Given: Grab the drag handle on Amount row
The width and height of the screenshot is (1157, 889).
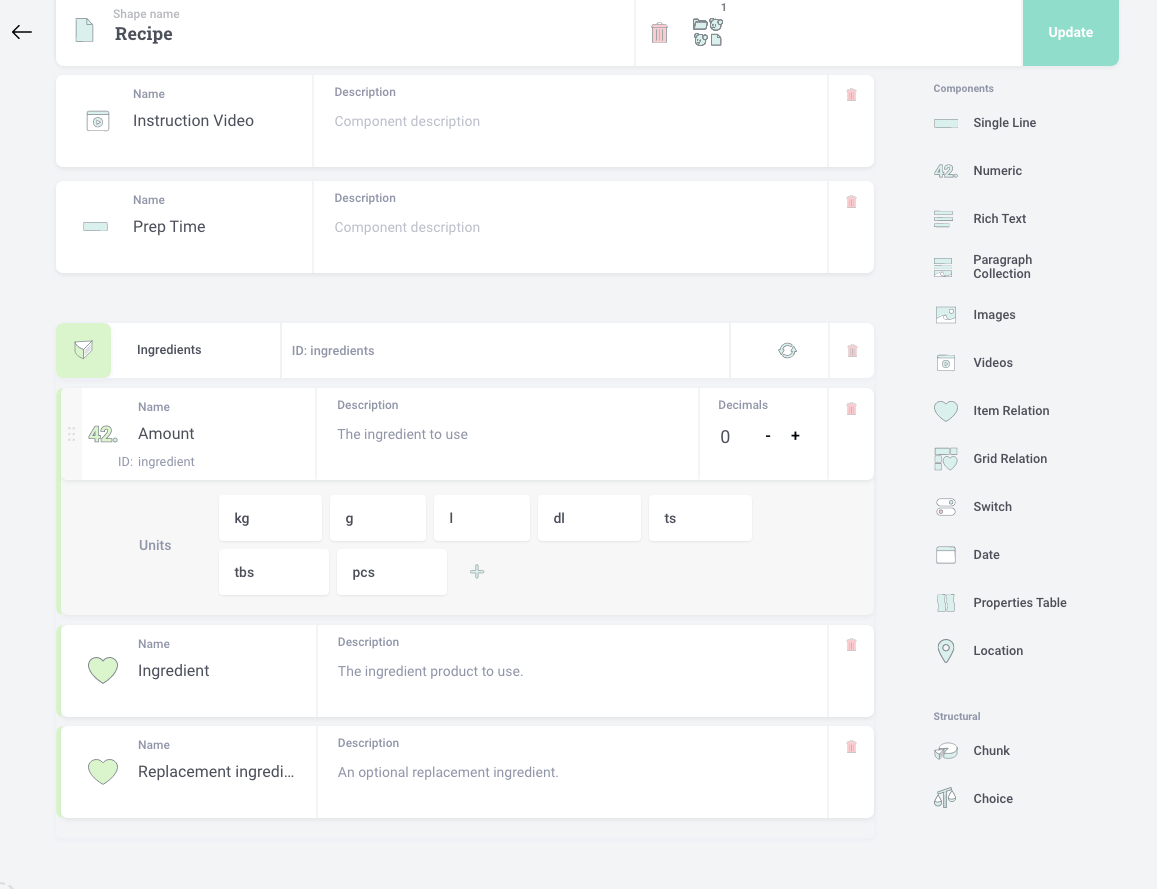Looking at the screenshot, I should (x=72, y=434).
